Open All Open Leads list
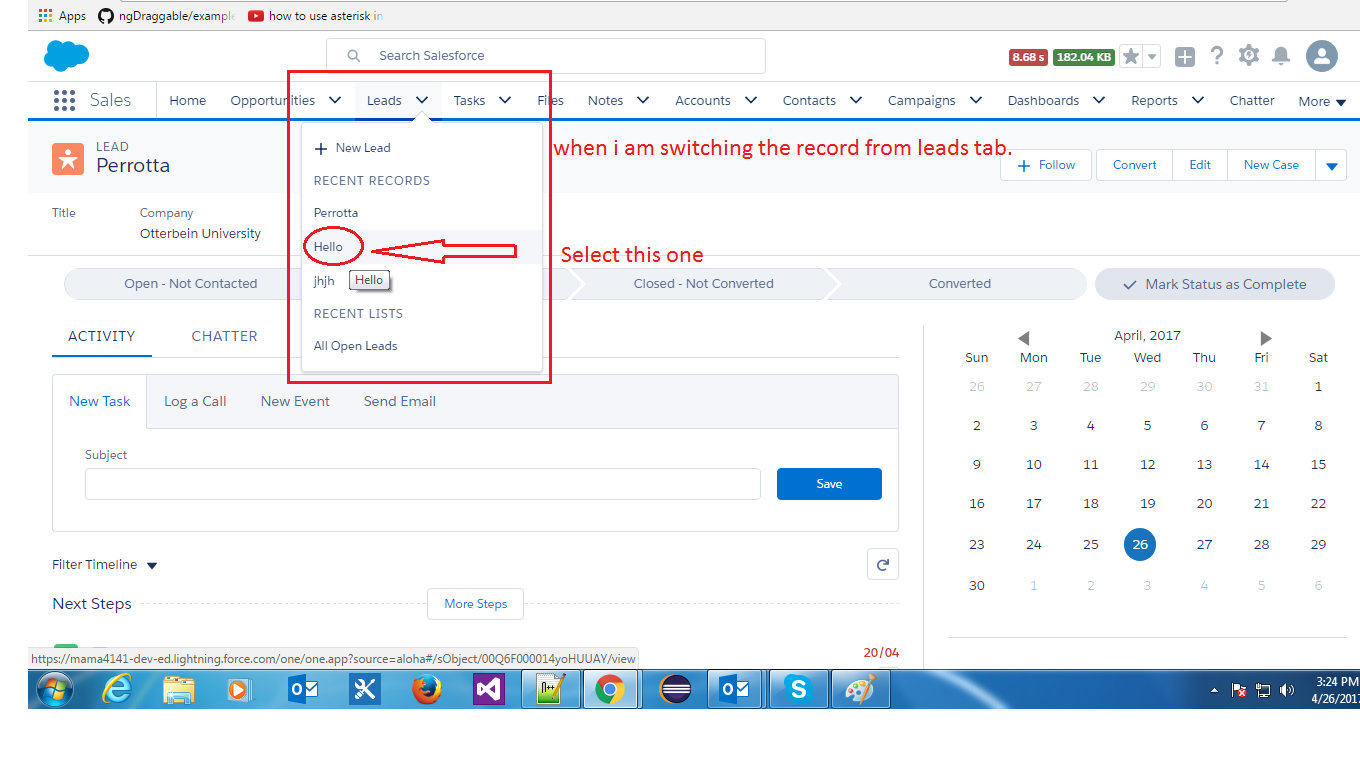This screenshot has width=1360, height=768. 422,346
